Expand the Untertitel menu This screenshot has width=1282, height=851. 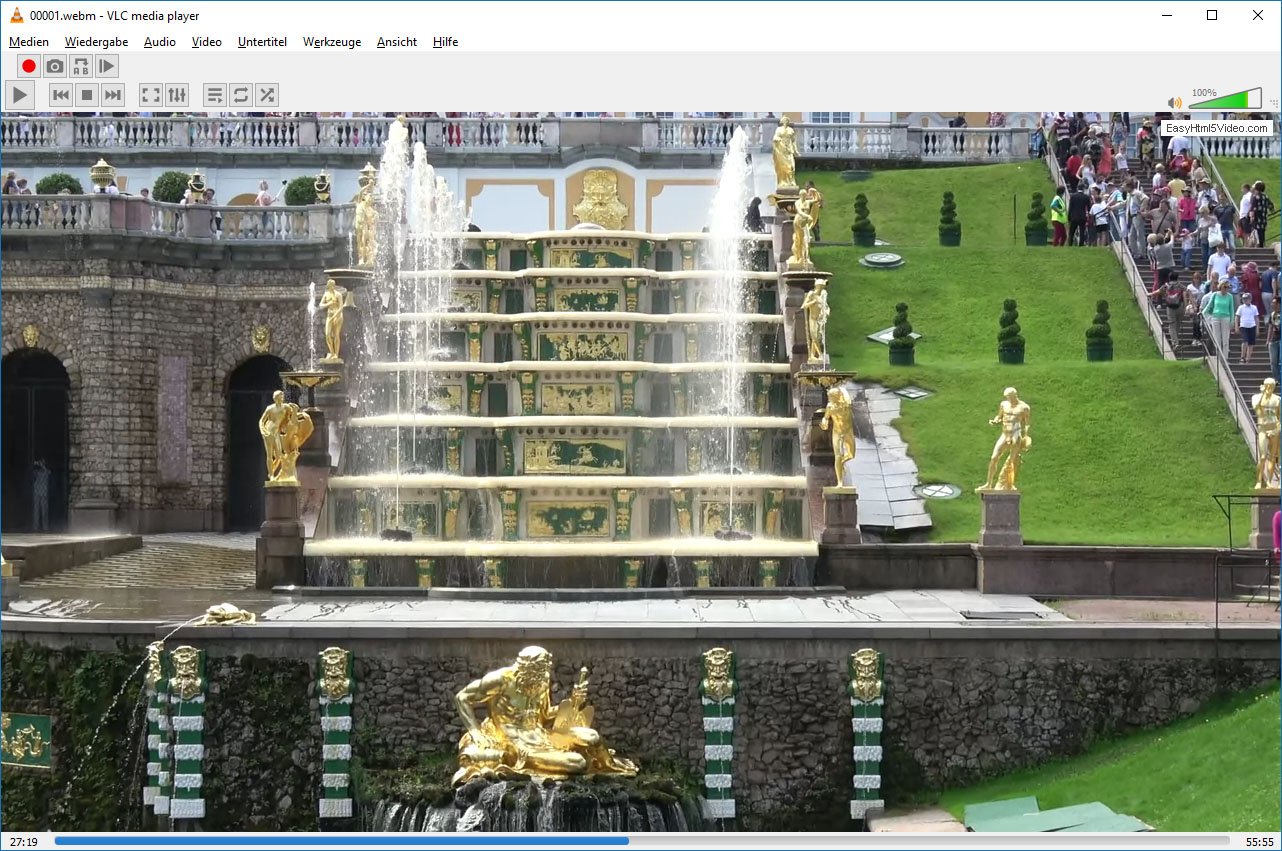coord(262,42)
